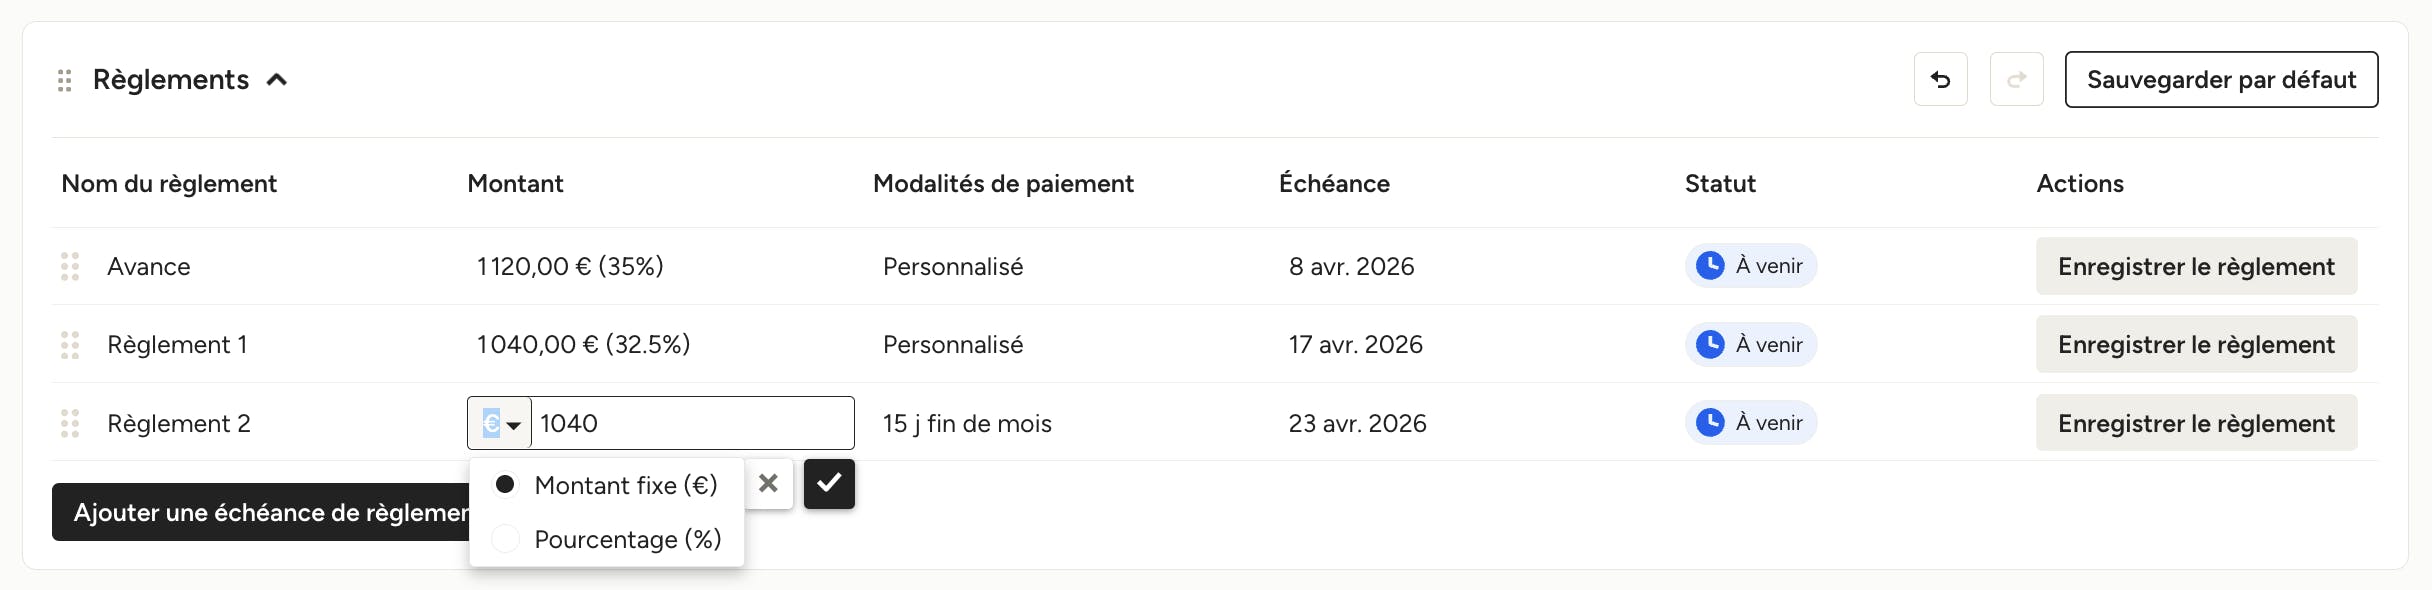Screen dimensions: 2432x590
Task: Click Enregistrer le règlement for Avance
Action: click(x=2196, y=266)
